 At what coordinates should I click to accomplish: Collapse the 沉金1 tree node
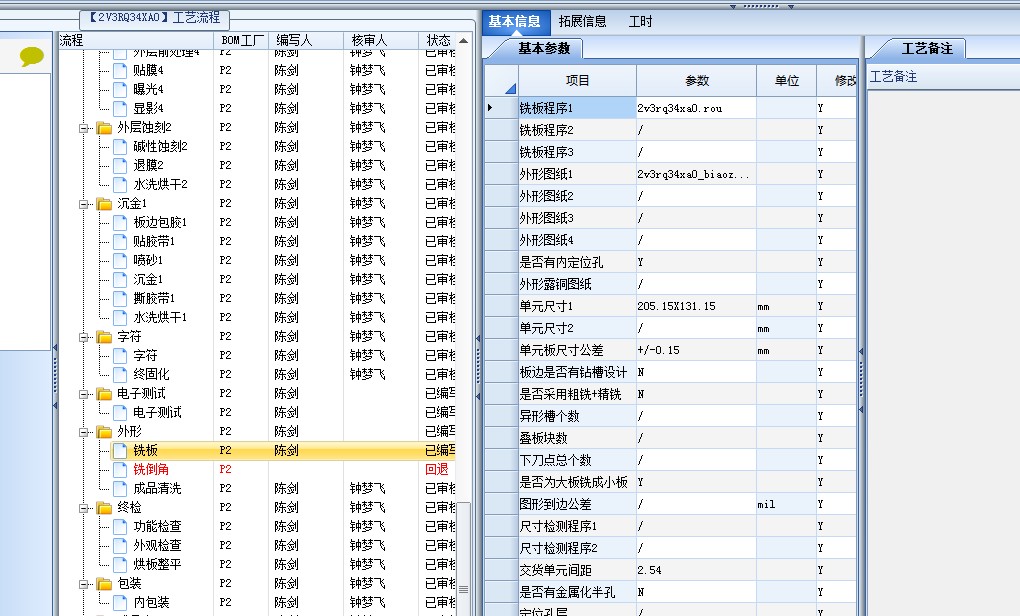click(84, 204)
